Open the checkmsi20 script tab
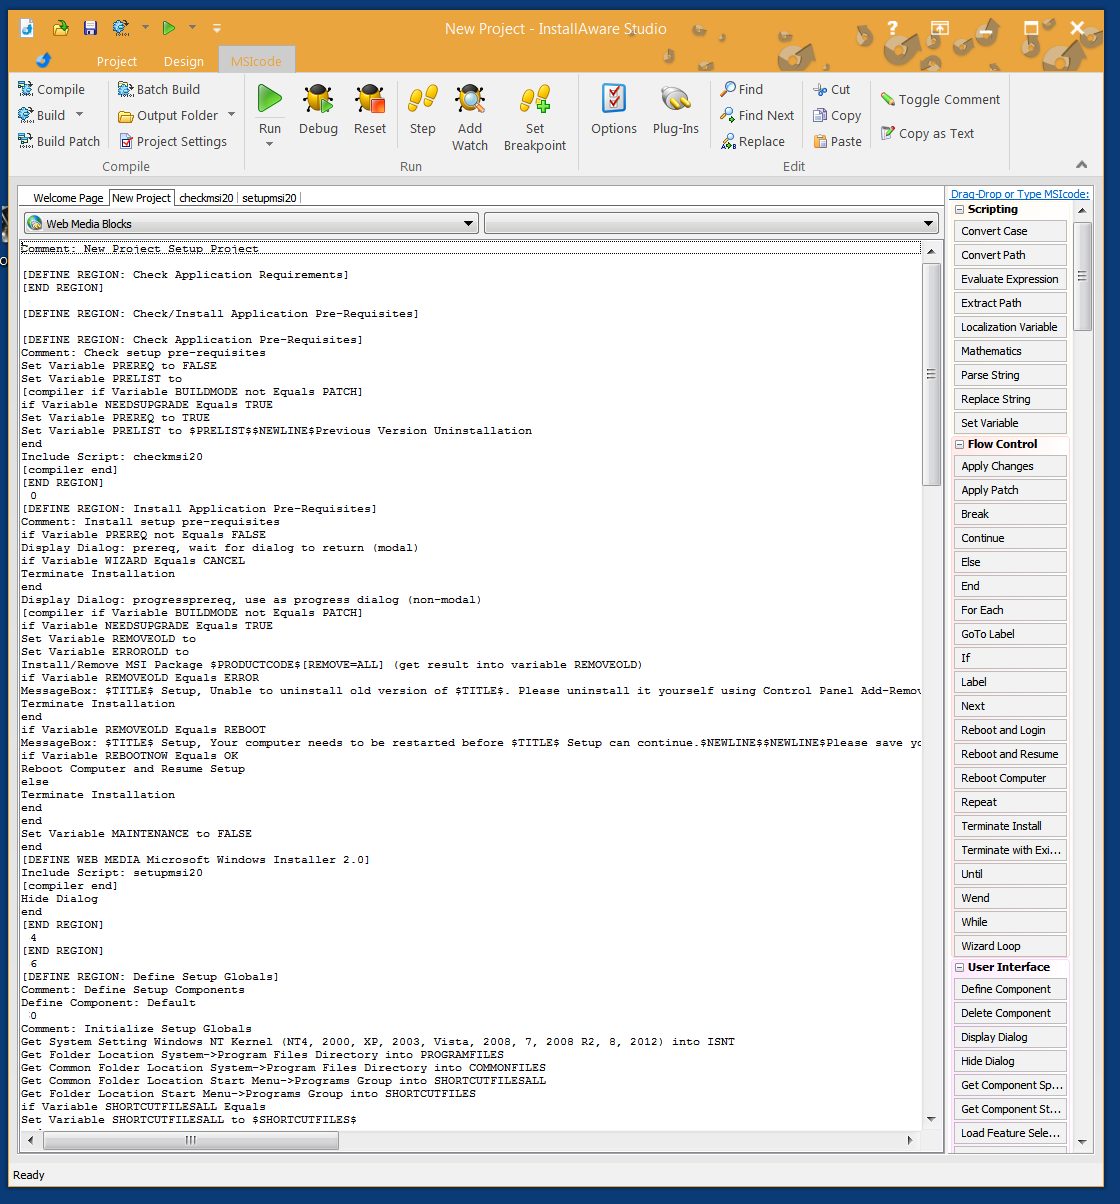This screenshot has width=1120, height=1204. pyautogui.click(x=206, y=198)
